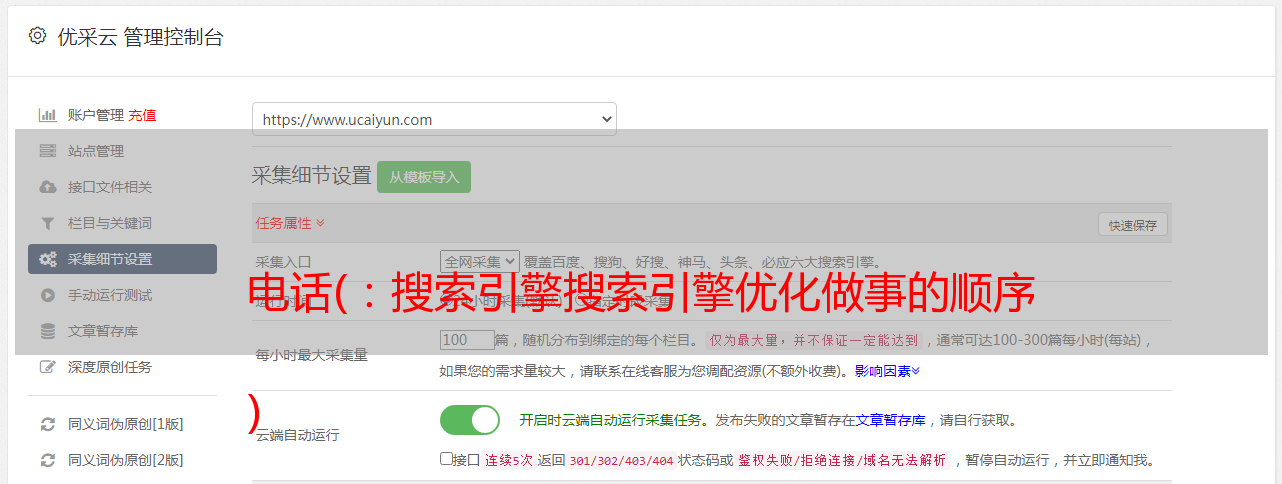Open 接口文件相关 in the sidebar
The image size is (1282, 484).
(x=110, y=187)
